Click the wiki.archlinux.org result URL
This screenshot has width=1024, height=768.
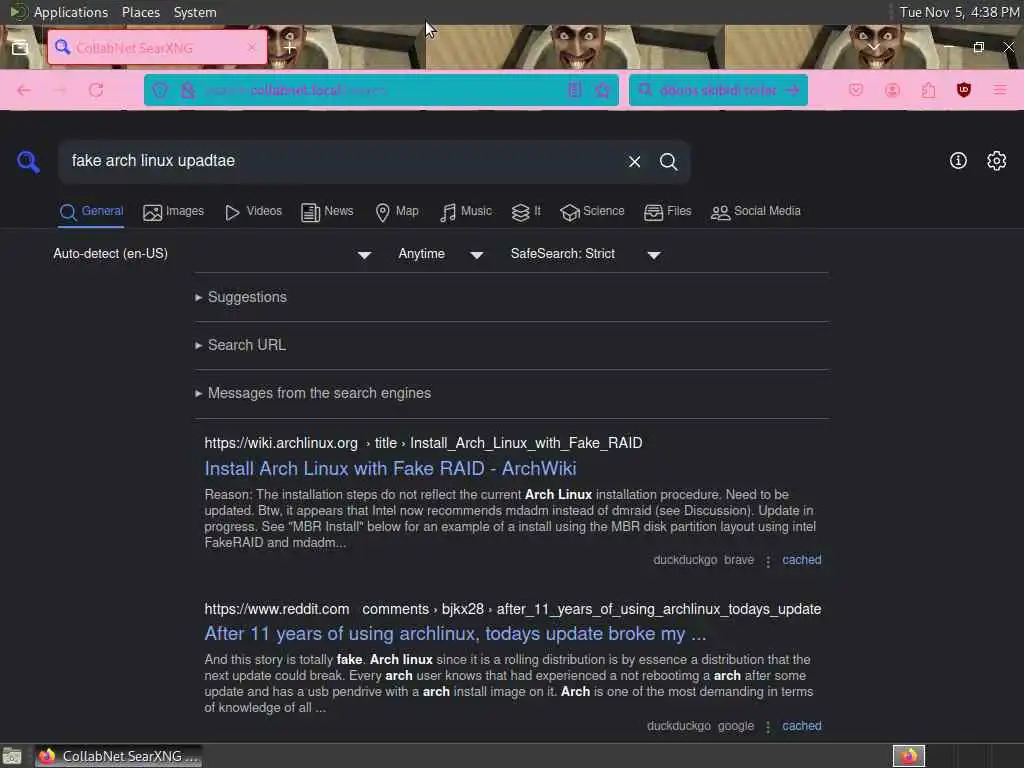tap(423, 443)
